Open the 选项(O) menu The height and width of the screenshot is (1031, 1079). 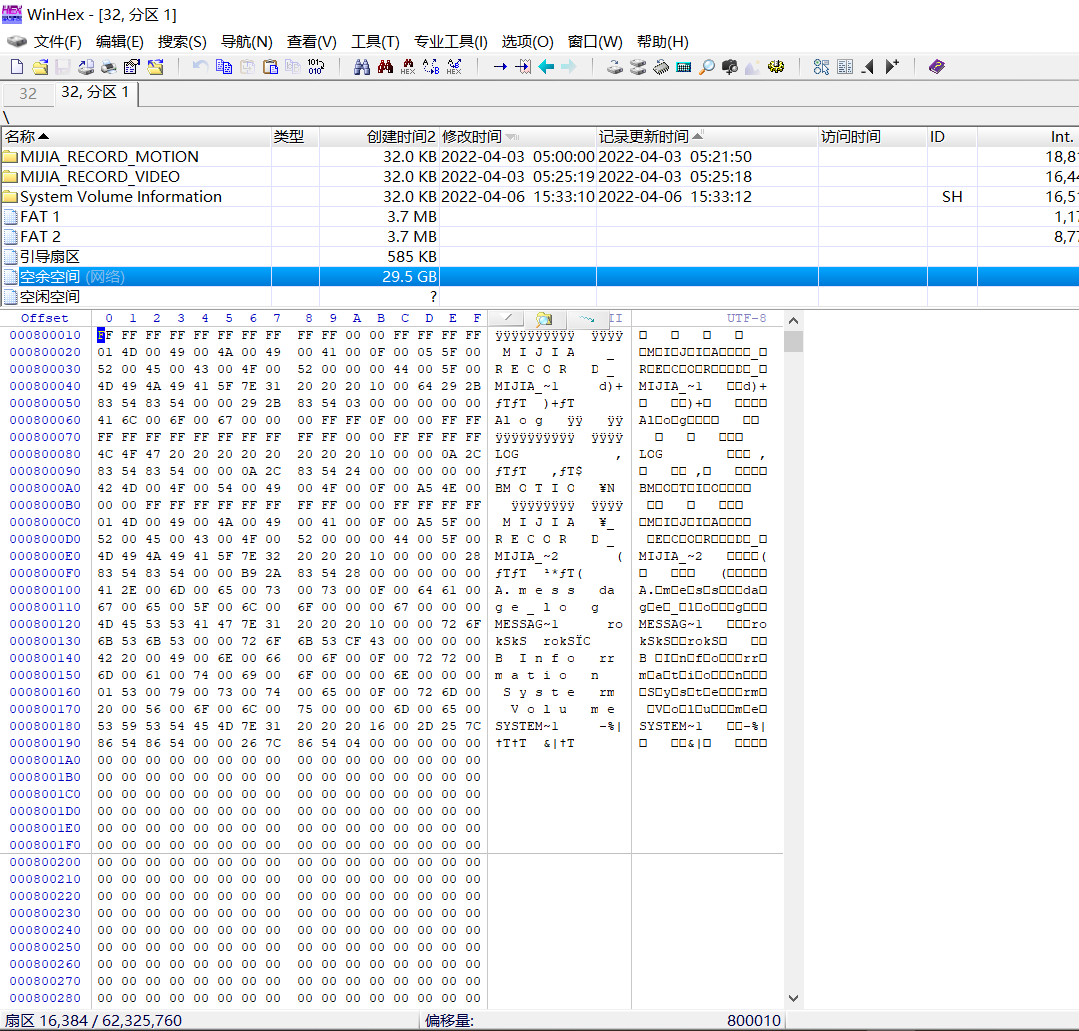click(x=527, y=42)
